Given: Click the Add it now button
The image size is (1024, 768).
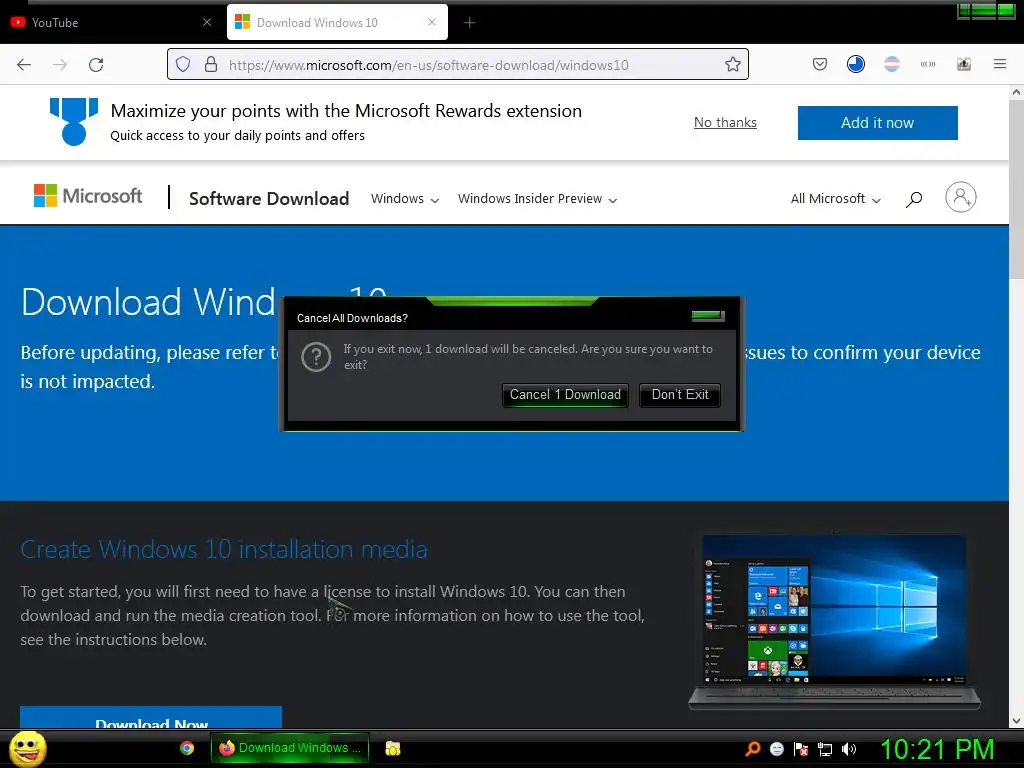Looking at the screenshot, I should 877,123.
